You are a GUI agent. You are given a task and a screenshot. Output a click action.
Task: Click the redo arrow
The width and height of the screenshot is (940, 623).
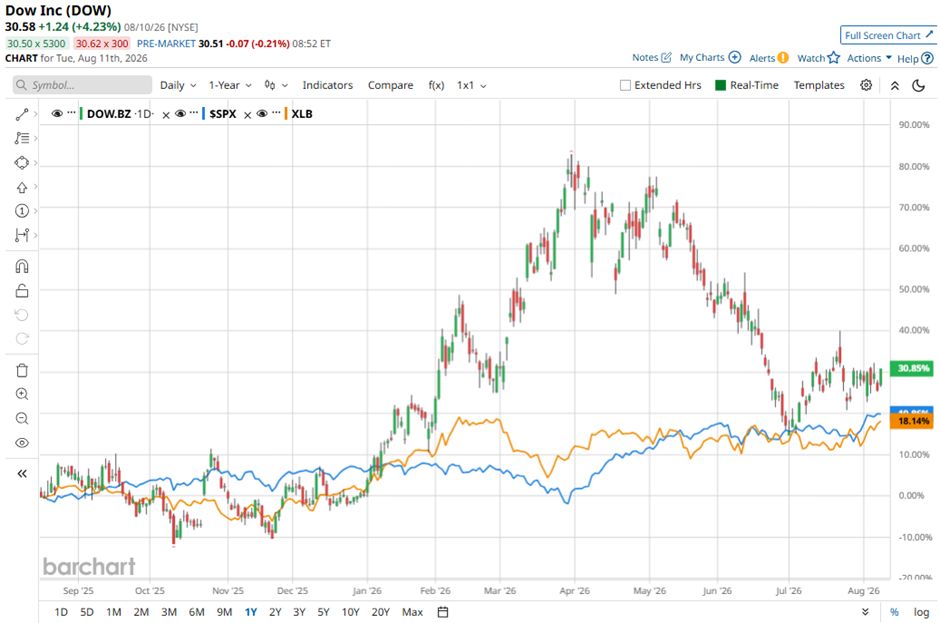click(x=22, y=339)
